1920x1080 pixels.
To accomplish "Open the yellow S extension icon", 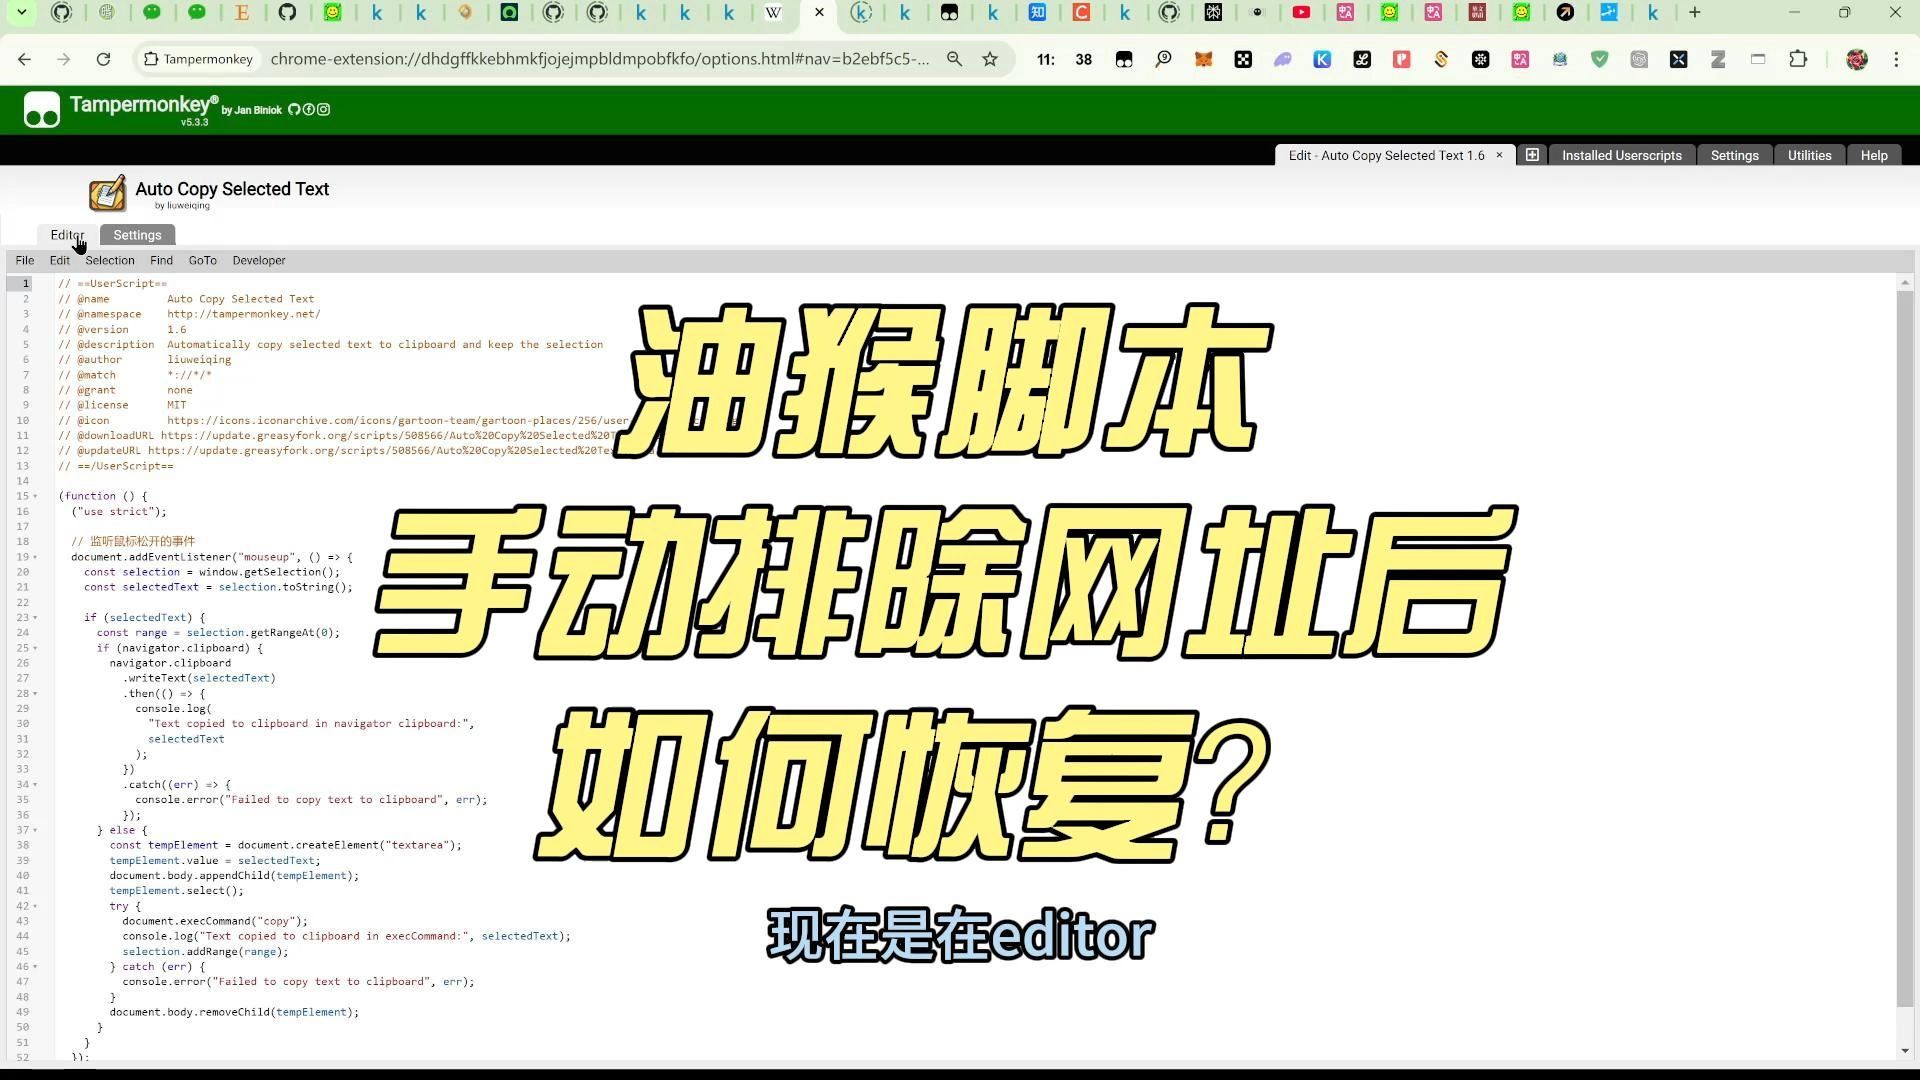I will (1441, 60).
